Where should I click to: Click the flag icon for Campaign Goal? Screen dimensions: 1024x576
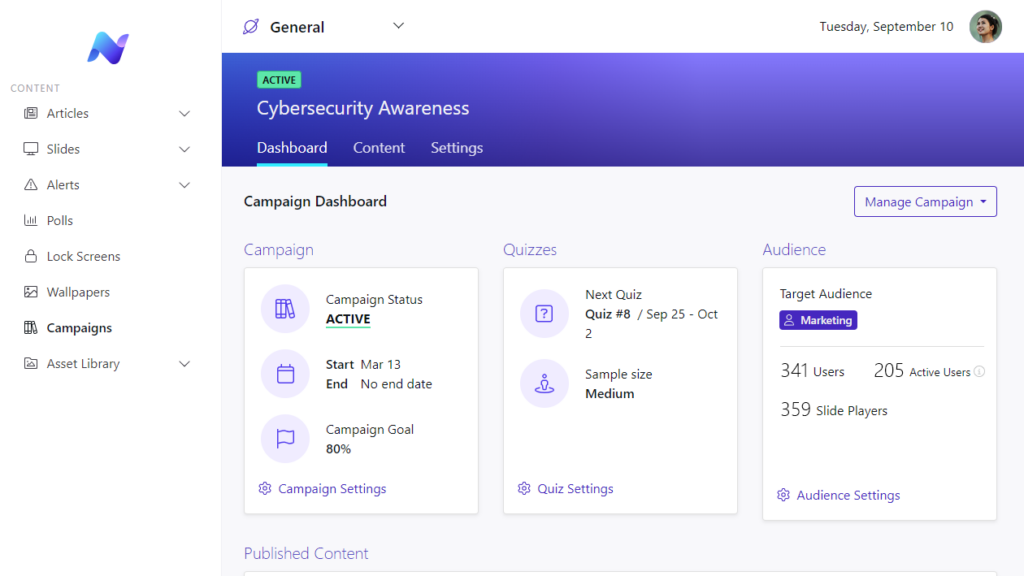tap(285, 439)
